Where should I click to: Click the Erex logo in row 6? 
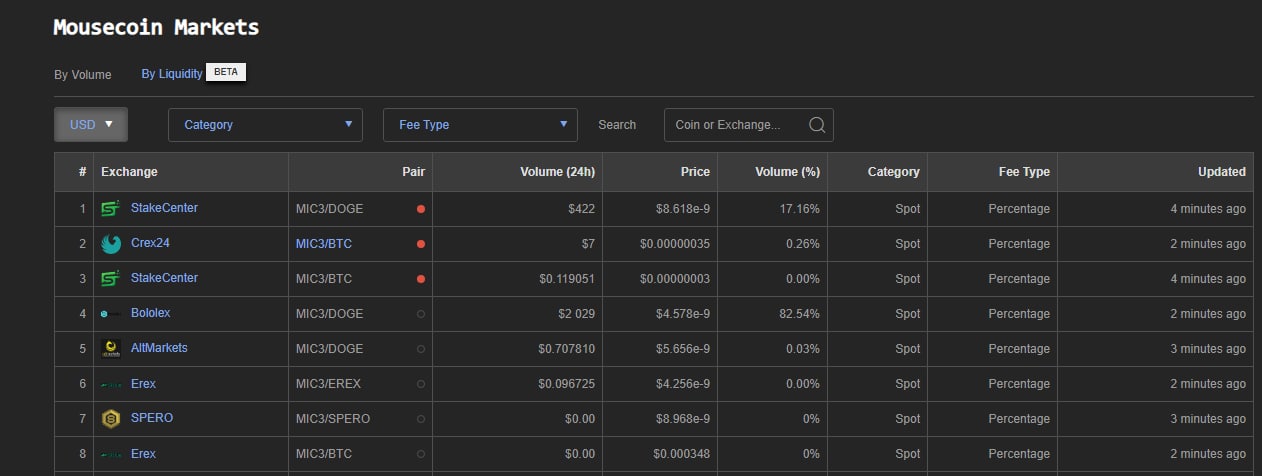tap(111, 384)
